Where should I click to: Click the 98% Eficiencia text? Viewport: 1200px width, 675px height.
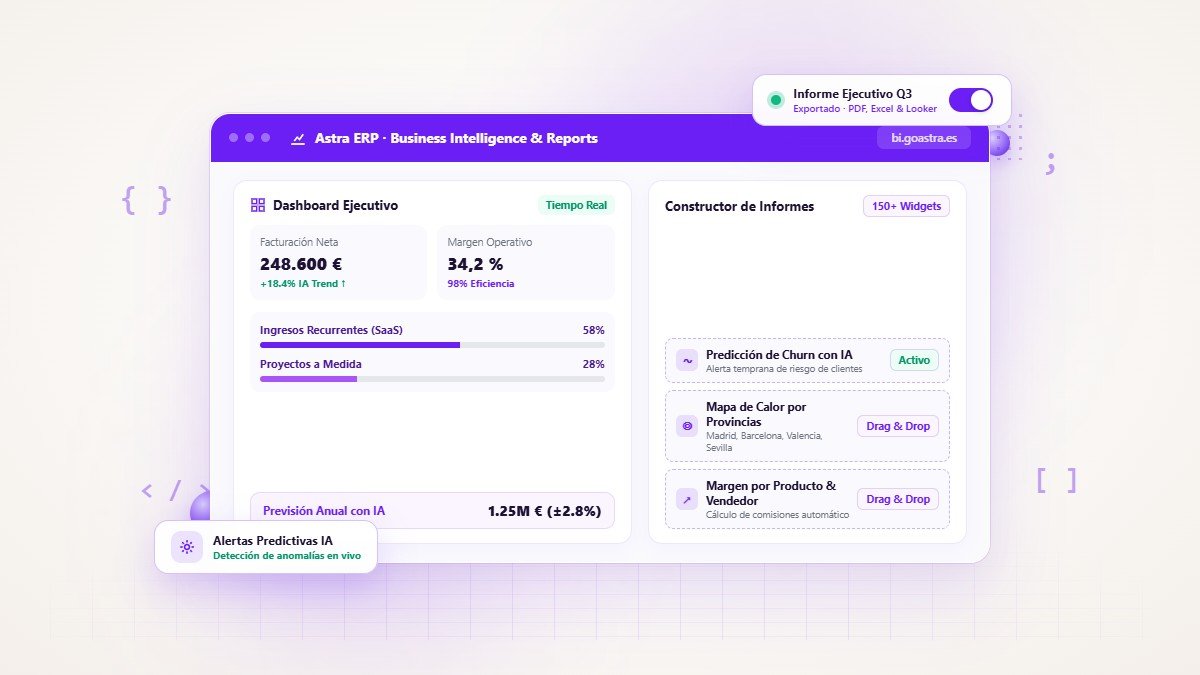480,284
